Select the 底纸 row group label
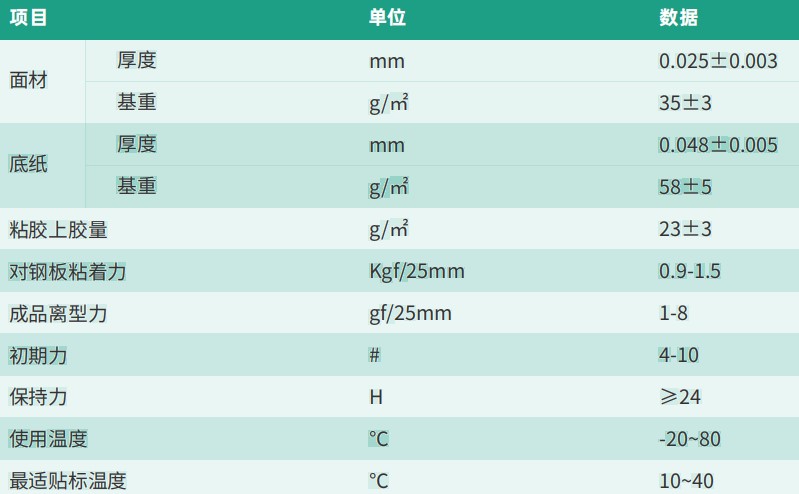 point(29,164)
